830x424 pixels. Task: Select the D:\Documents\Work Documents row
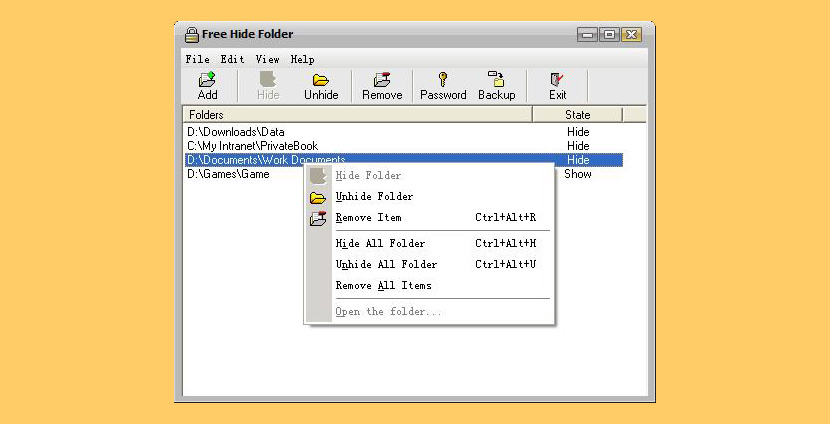pos(403,160)
